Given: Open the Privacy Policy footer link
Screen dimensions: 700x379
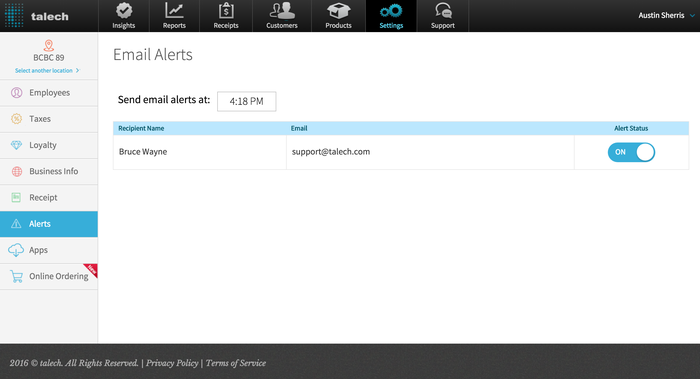Looking at the screenshot, I should pyautogui.click(x=172, y=363).
